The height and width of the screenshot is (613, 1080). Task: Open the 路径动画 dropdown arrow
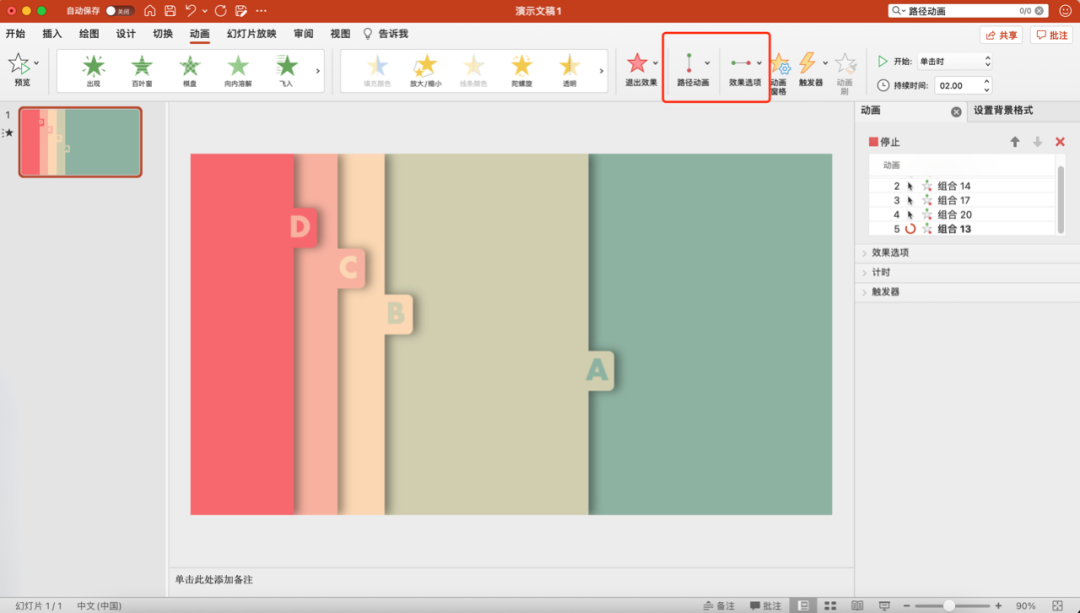(x=707, y=63)
